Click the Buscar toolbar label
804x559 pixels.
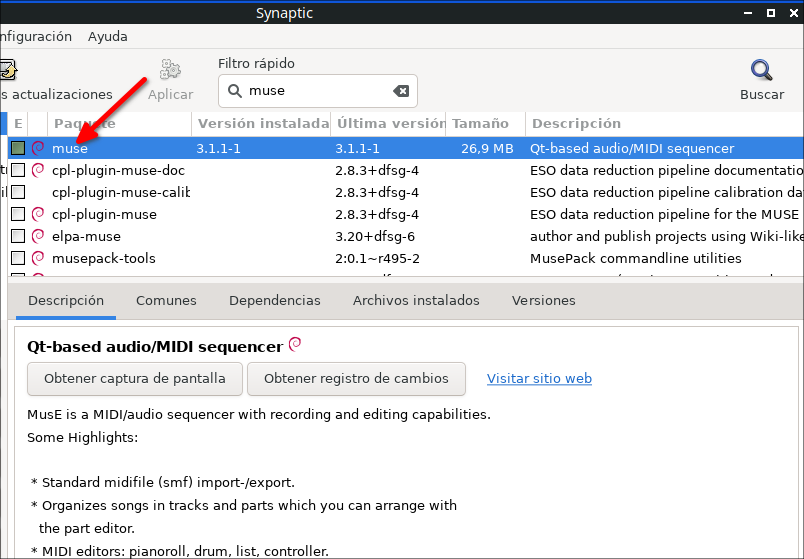click(x=762, y=95)
